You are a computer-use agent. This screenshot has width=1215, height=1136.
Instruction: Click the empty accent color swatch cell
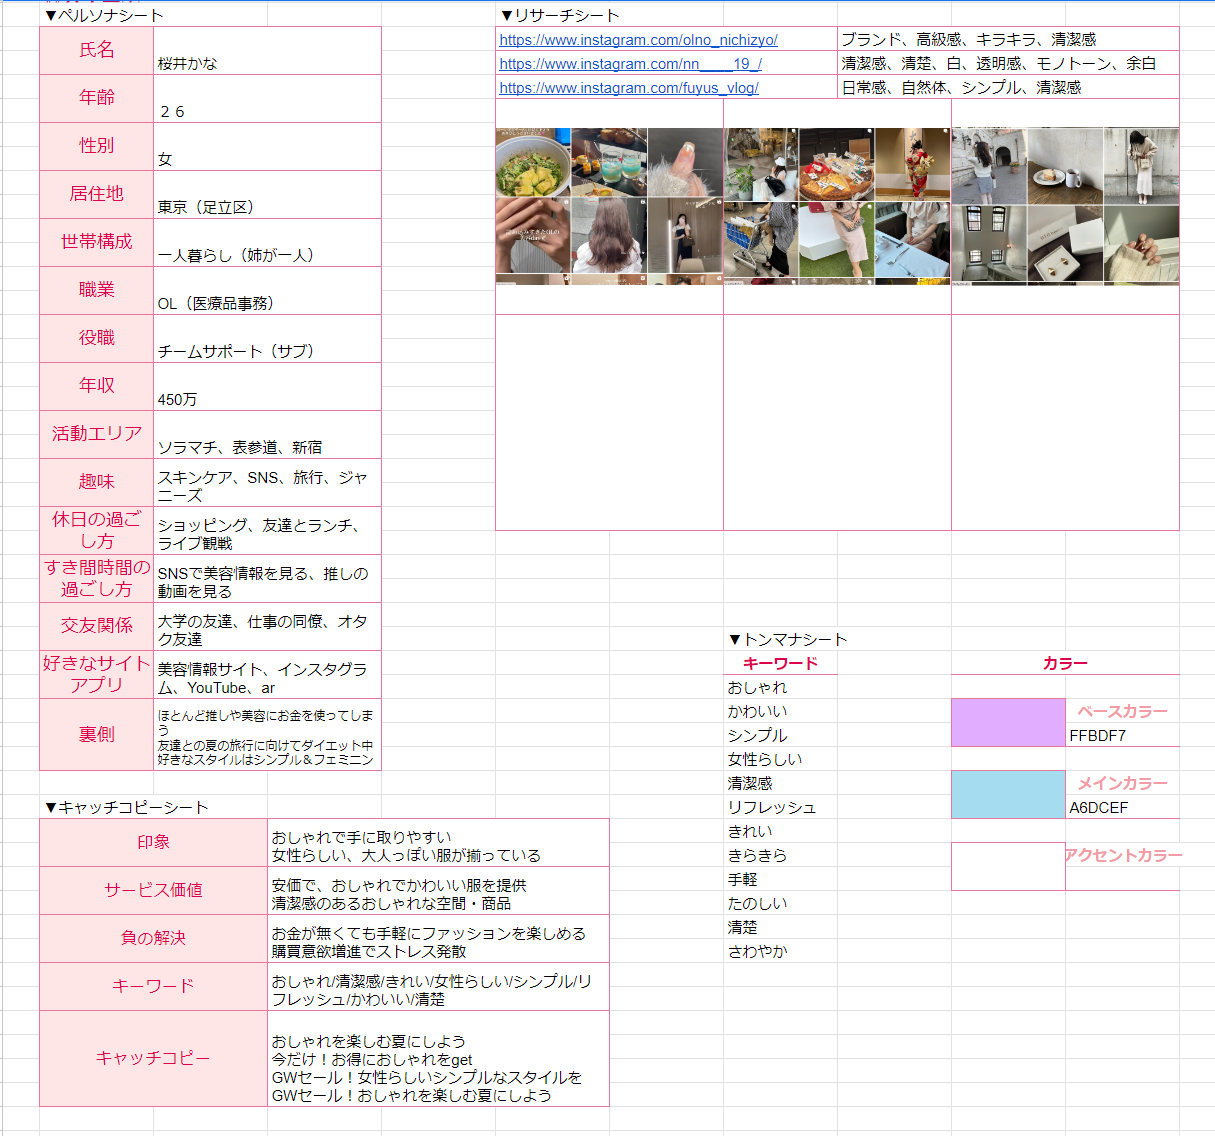coord(1008,866)
